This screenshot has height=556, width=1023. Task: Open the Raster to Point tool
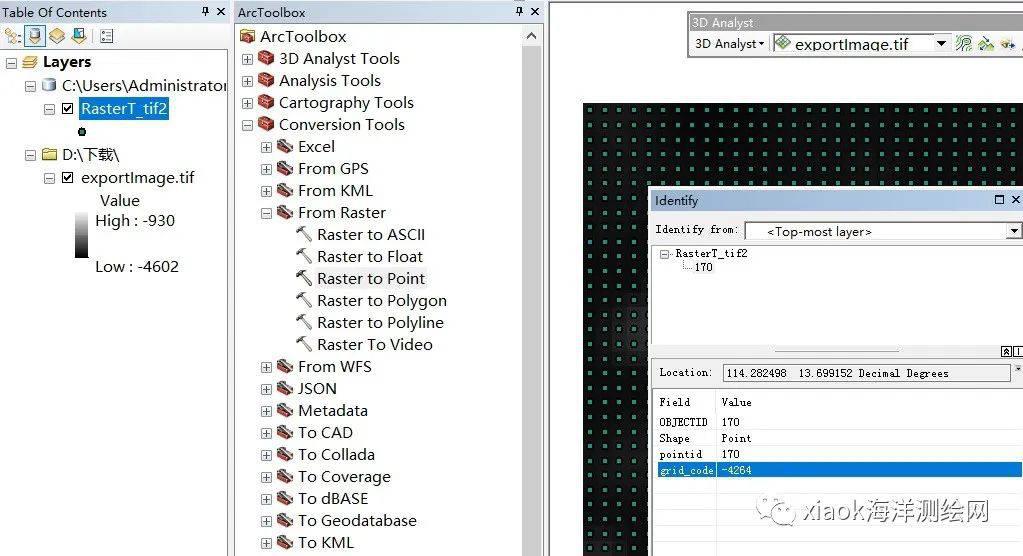[x=371, y=279]
